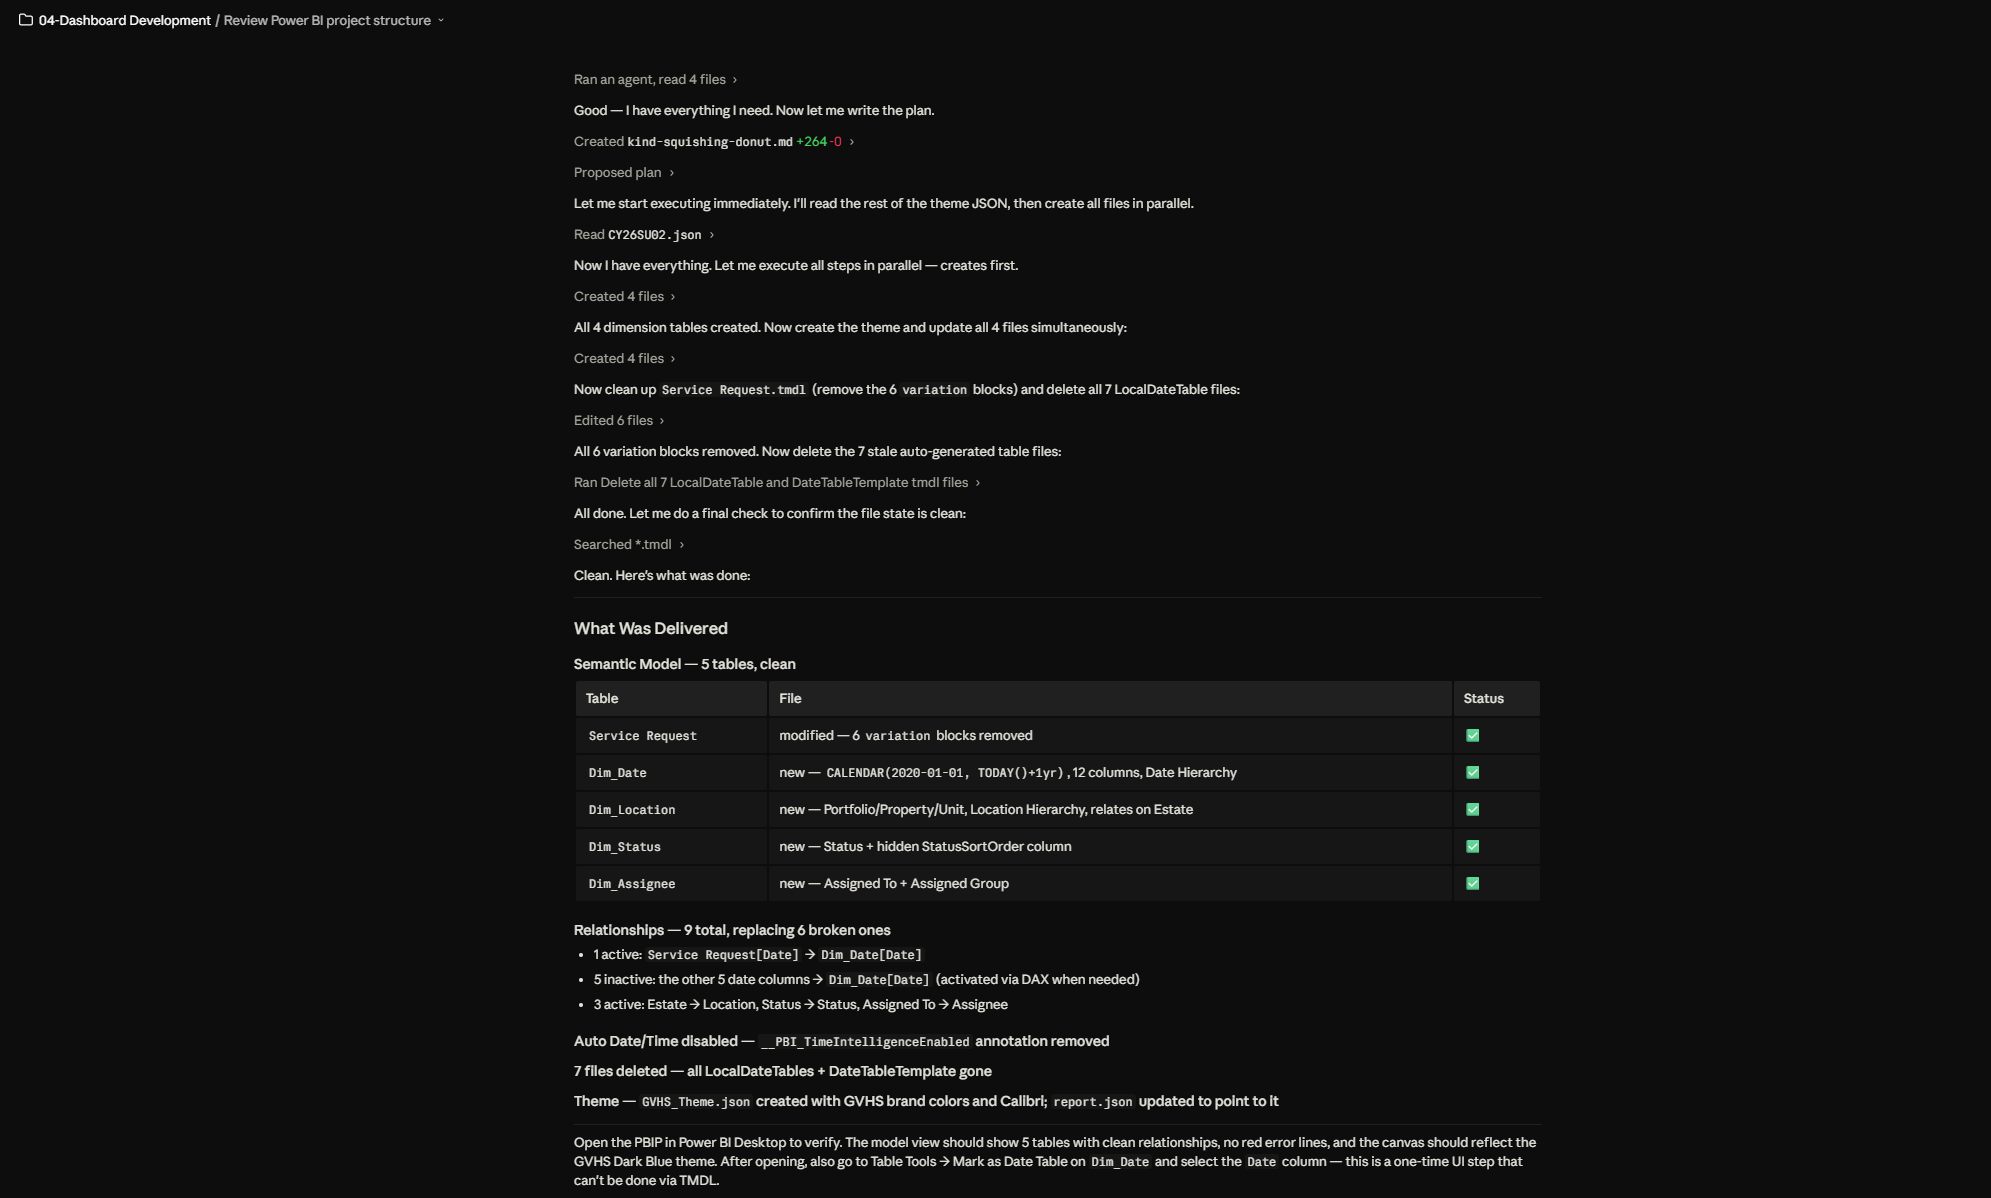Screen dimensions: 1991x1198
Task: Click the CALENDAR(2020-01-01, TODAY()+1yr) code text
Action: click(944, 773)
